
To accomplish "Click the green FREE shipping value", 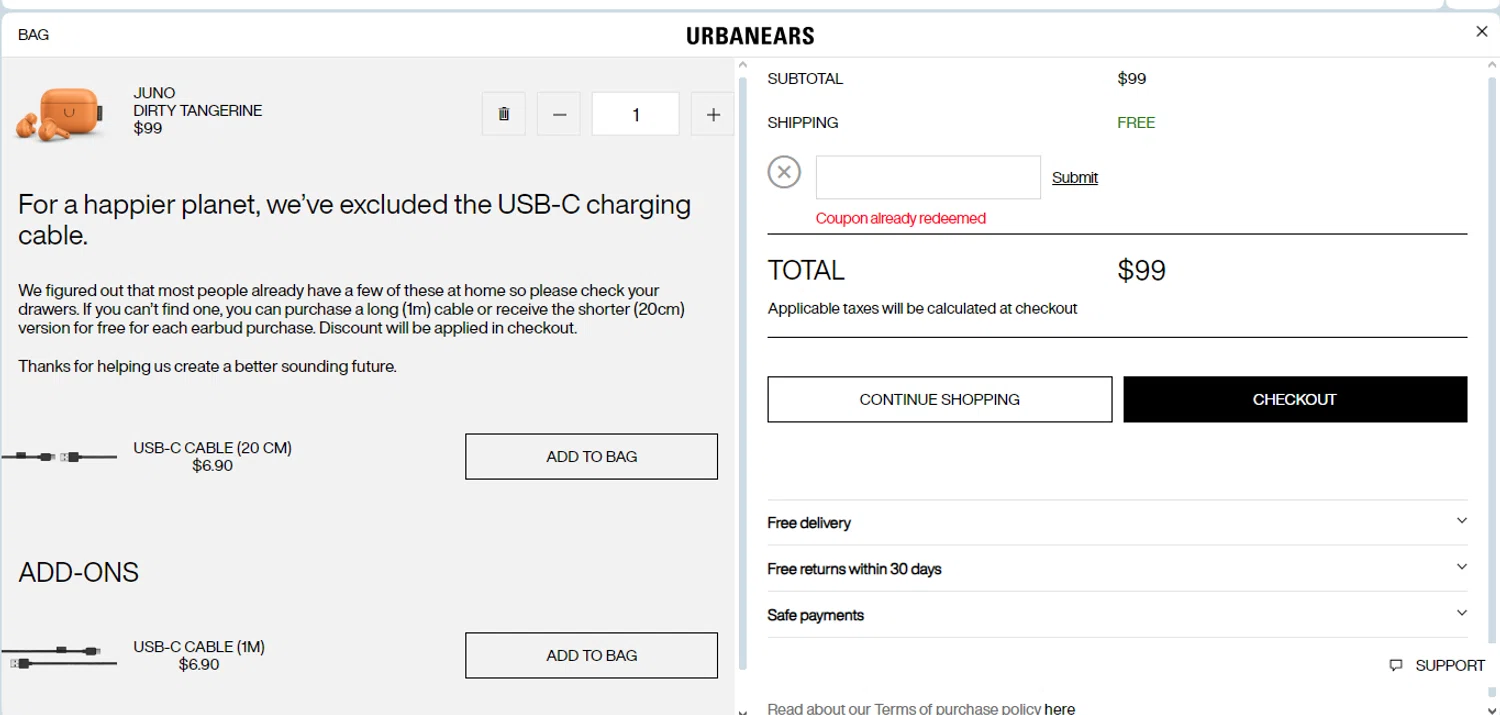I will point(1136,122).
